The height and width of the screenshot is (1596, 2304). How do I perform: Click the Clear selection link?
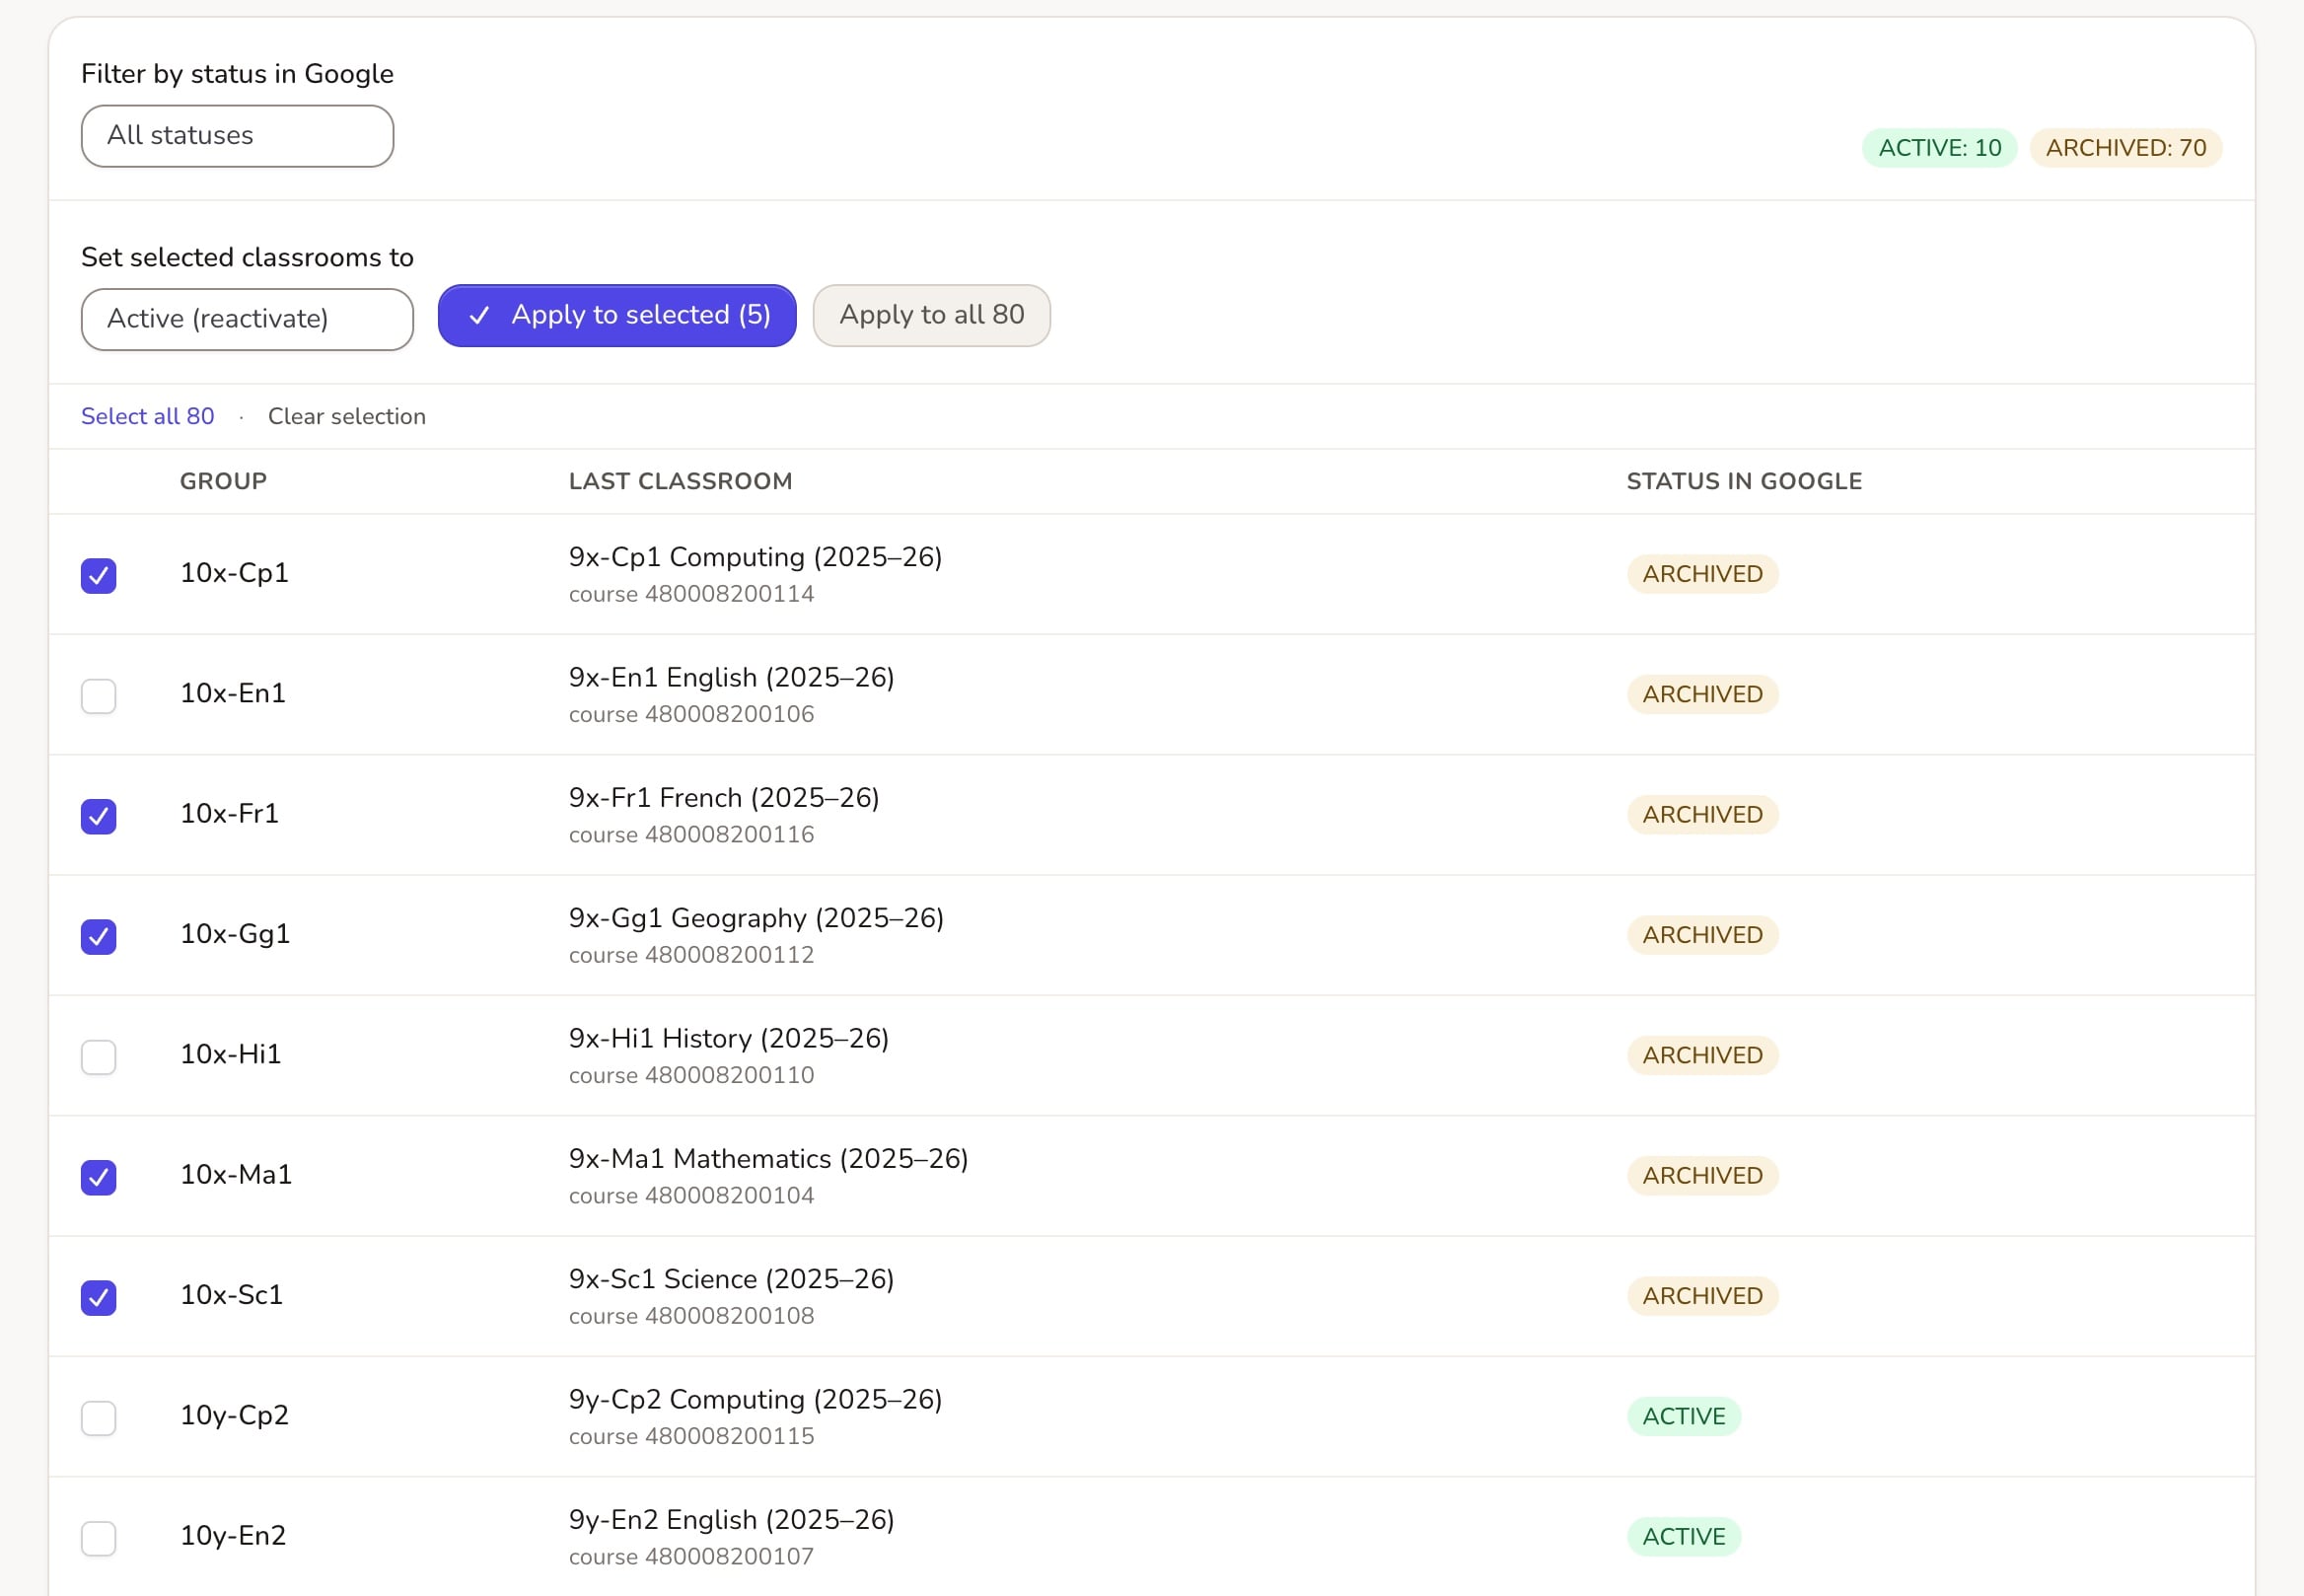pyautogui.click(x=346, y=416)
